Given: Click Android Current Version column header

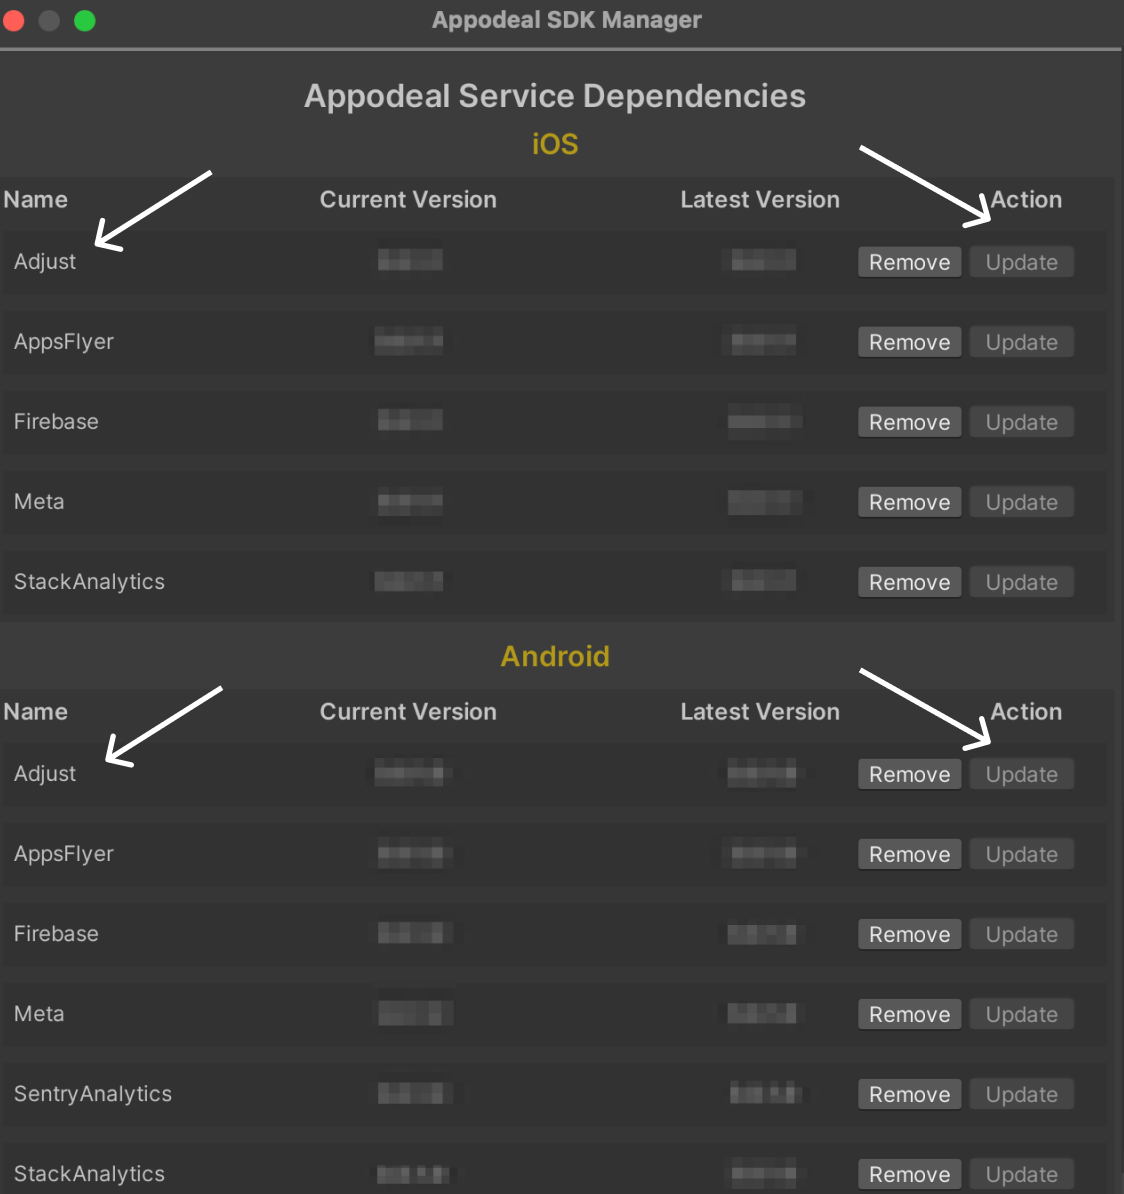Looking at the screenshot, I should pos(408,712).
